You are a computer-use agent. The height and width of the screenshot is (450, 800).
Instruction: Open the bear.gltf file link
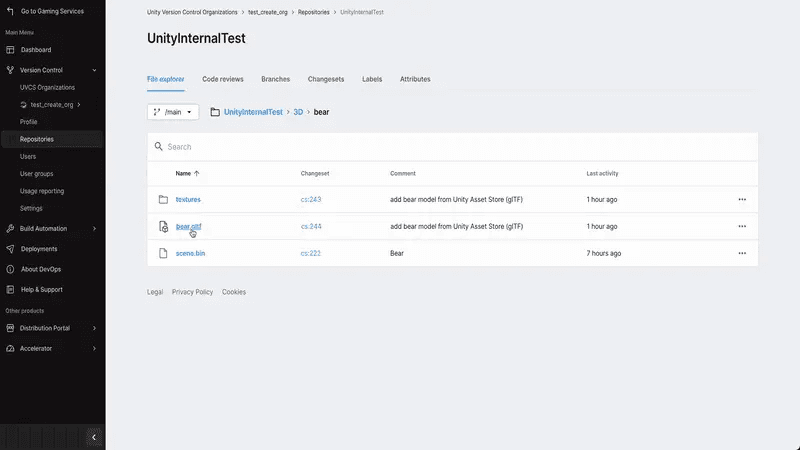coord(189,227)
